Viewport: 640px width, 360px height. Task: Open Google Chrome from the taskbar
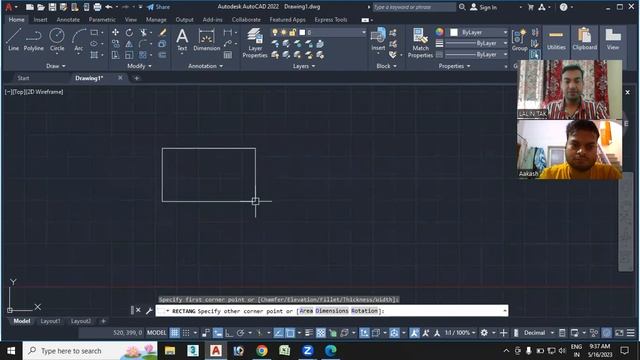click(262, 351)
